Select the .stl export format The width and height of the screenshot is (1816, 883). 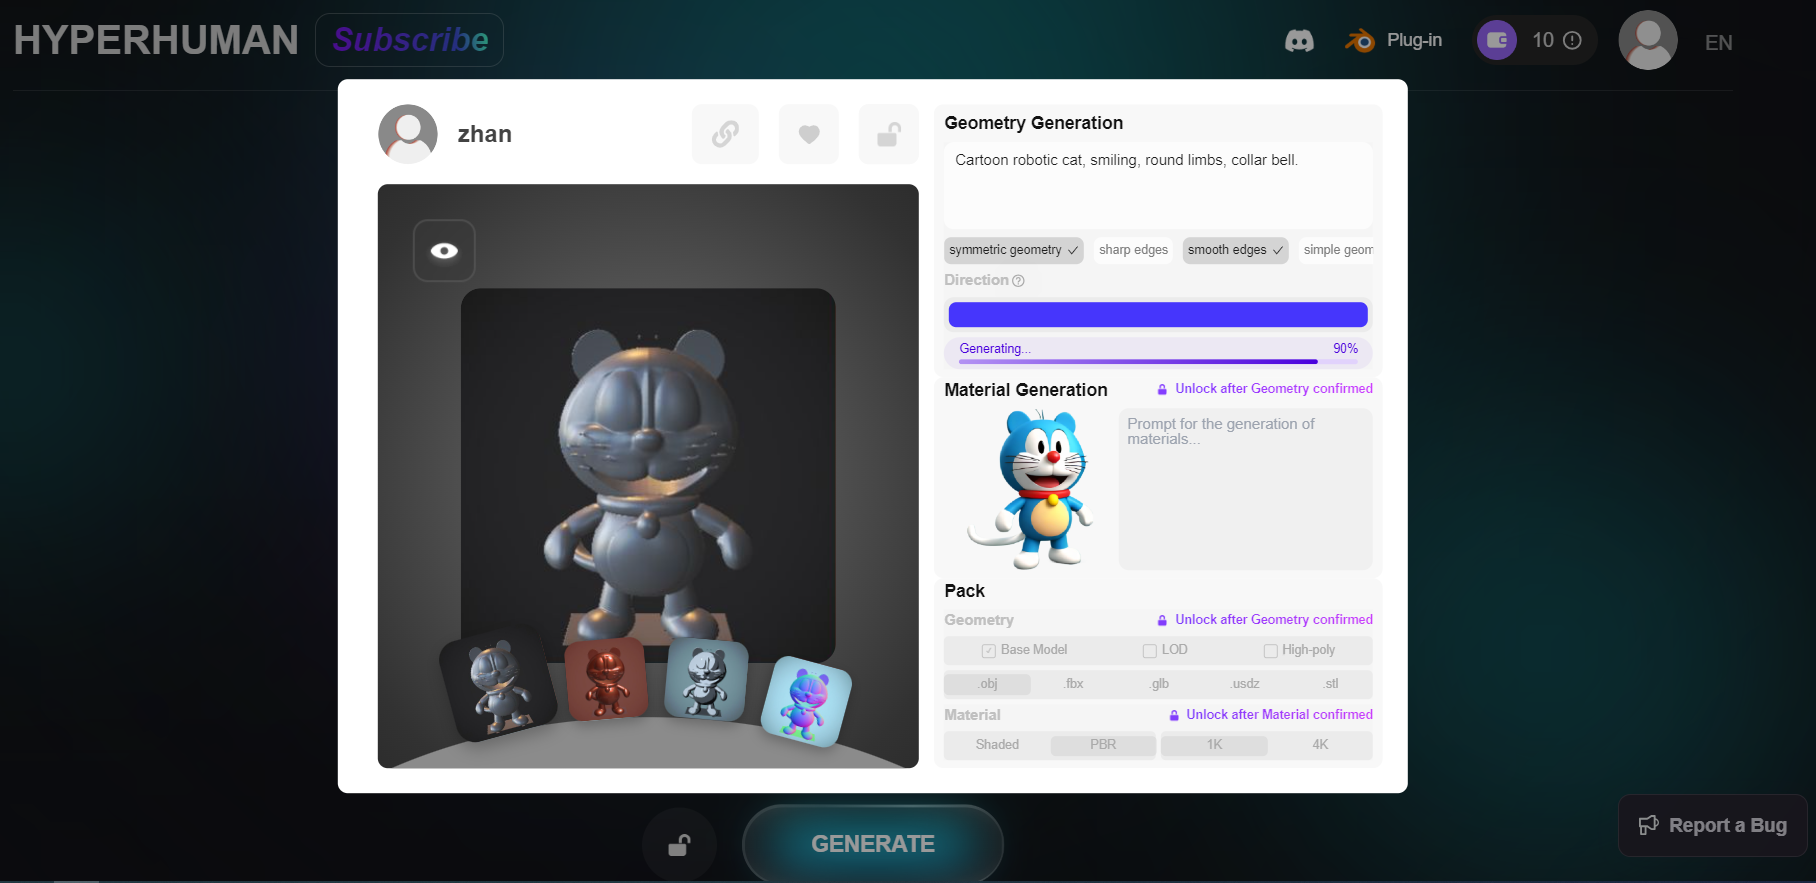coord(1331,684)
